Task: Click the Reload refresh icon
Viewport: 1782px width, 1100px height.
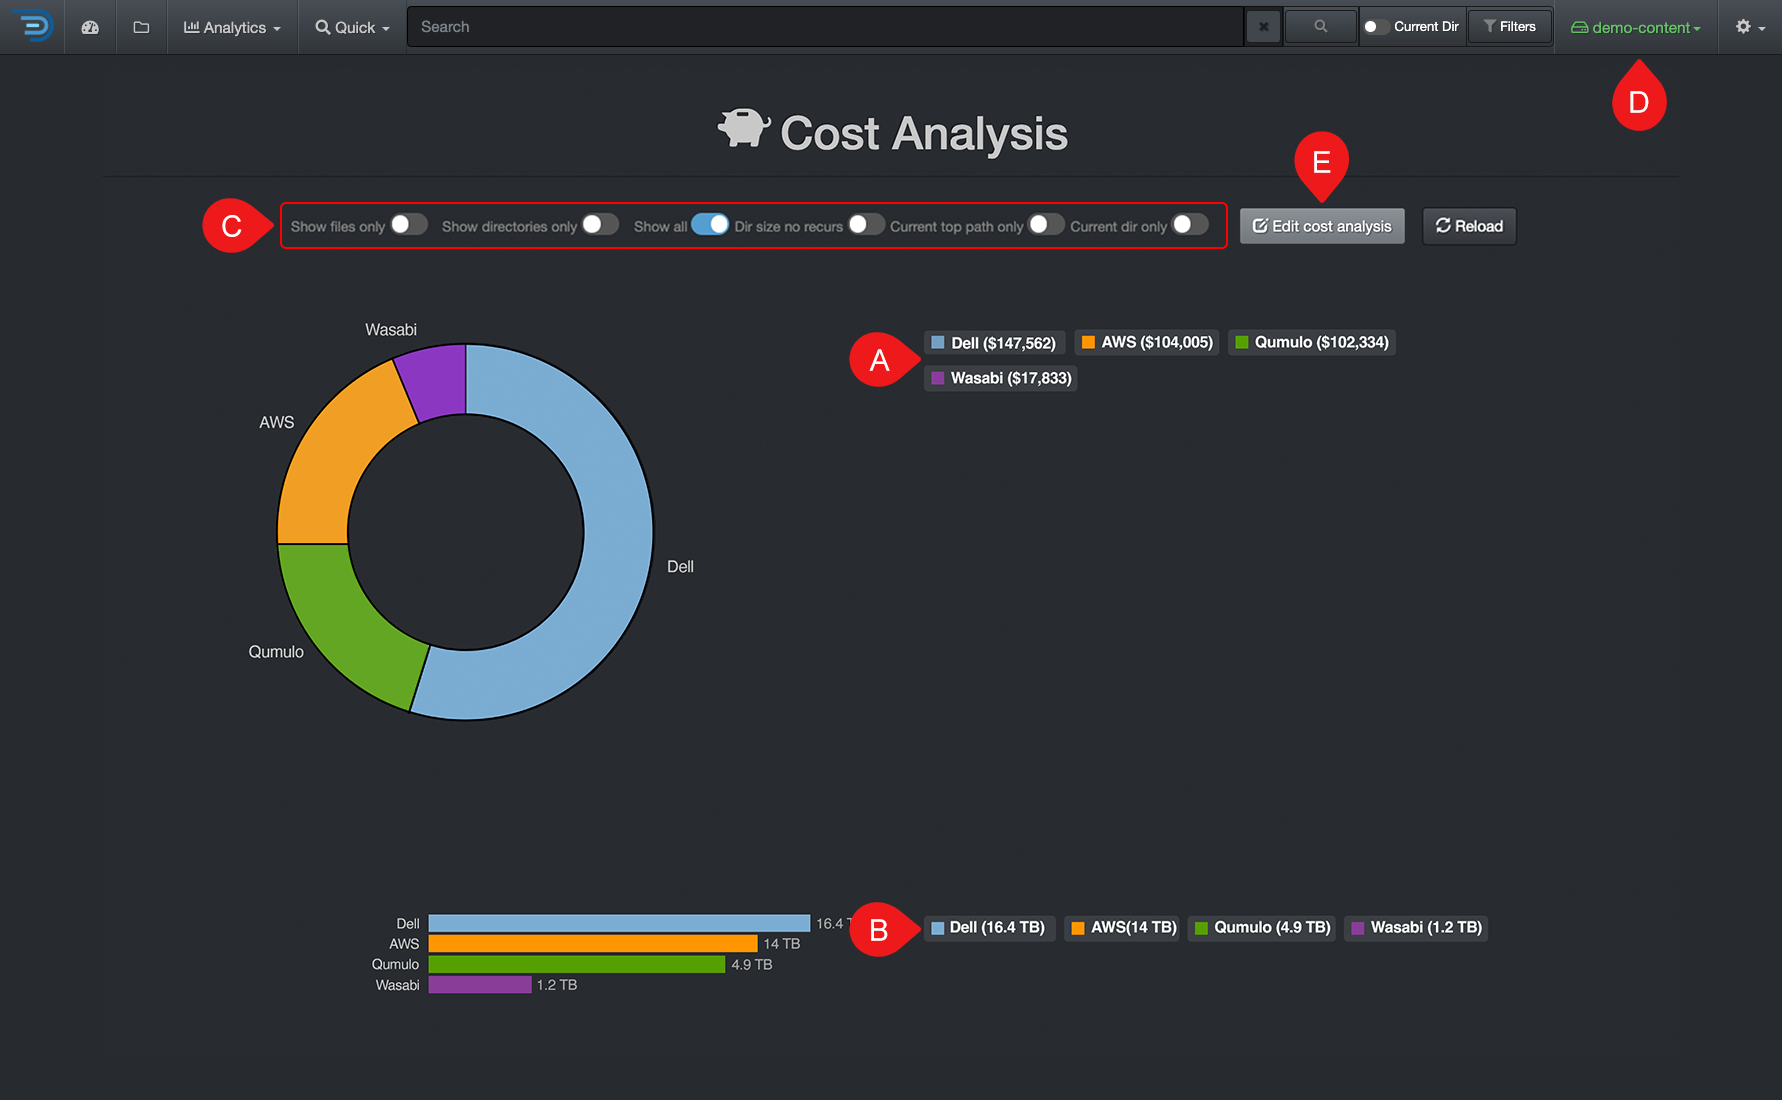Action: (1443, 226)
